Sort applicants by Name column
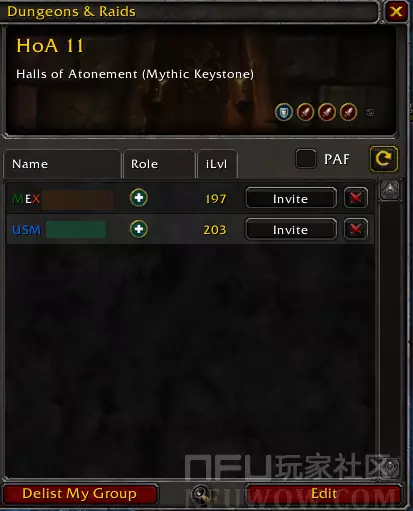413x511 pixels. click(62, 164)
